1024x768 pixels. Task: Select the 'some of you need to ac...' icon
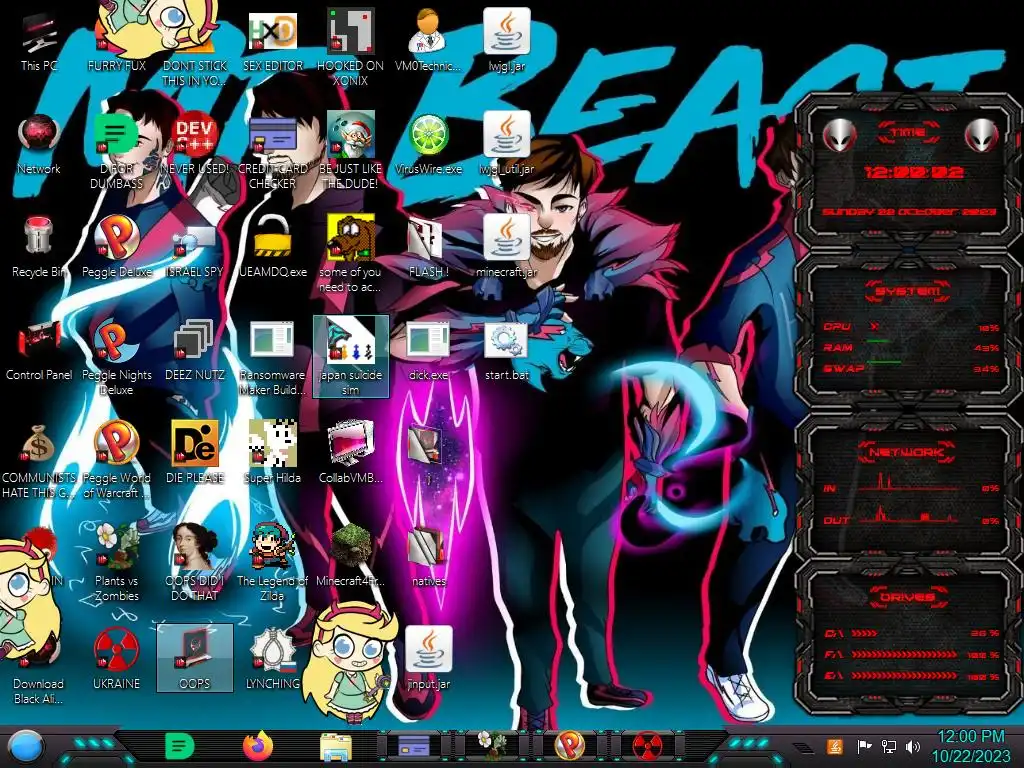pos(350,254)
